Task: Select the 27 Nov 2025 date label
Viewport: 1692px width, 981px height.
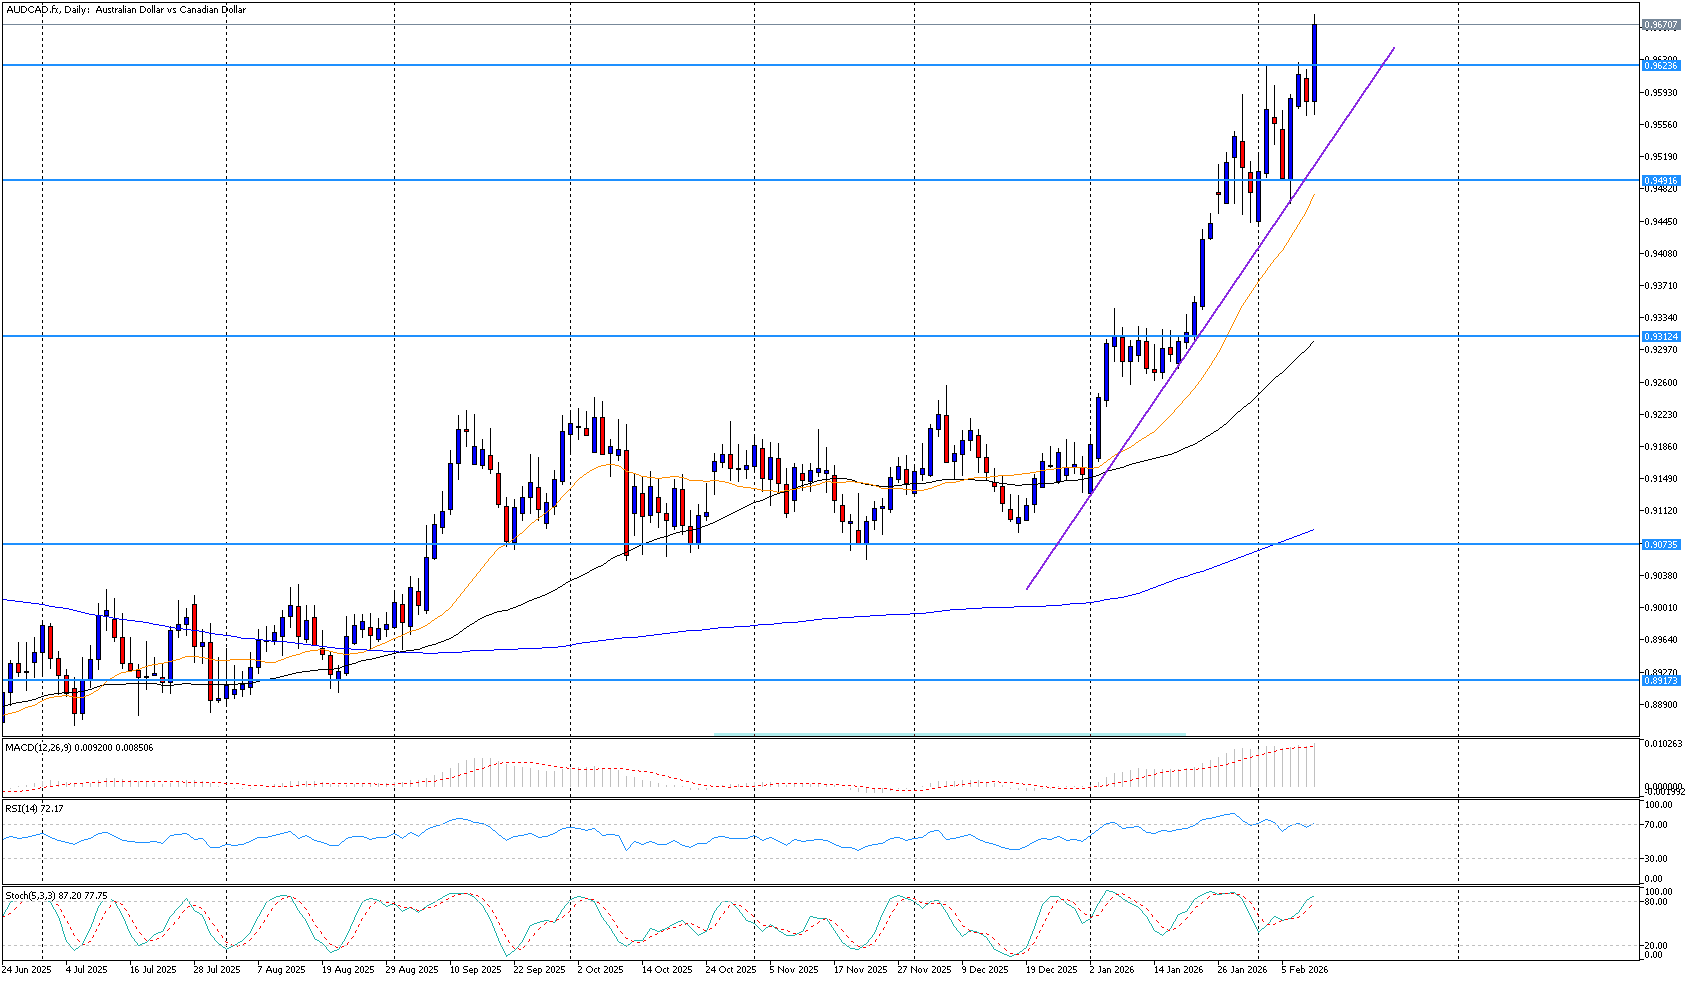Action: point(924,969)
